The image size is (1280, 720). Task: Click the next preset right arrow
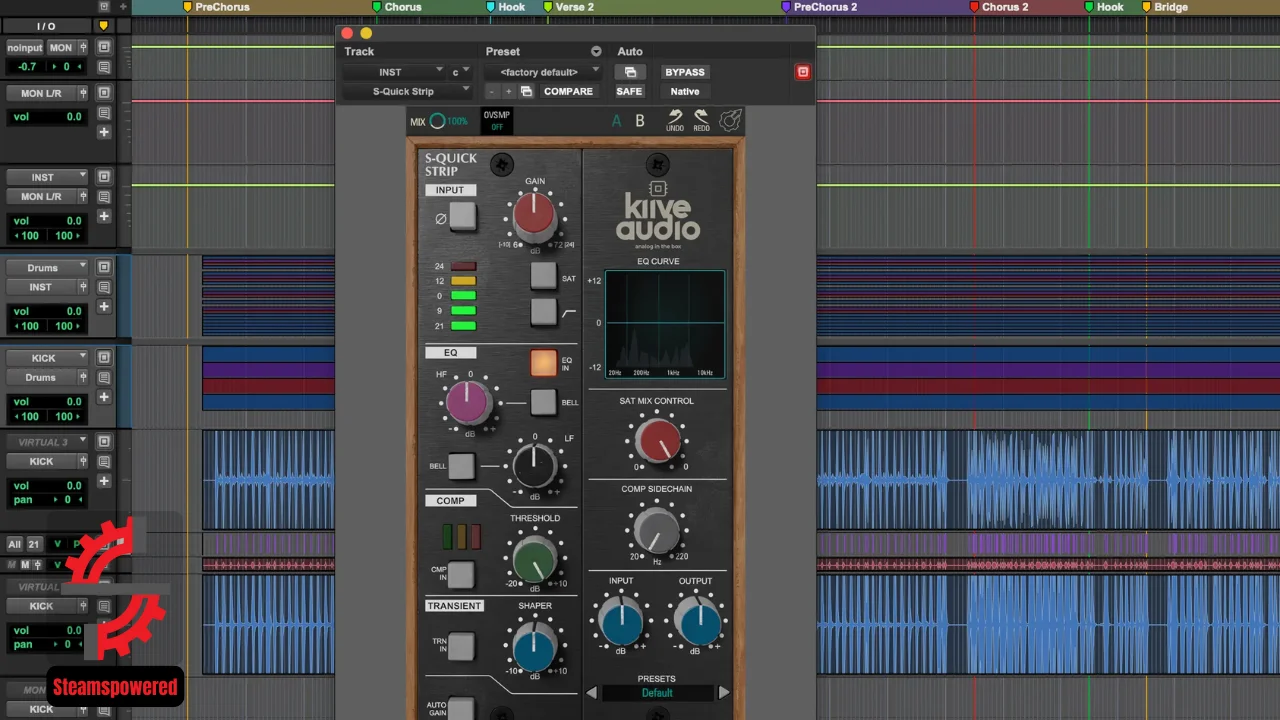pyautogui.click(x=724, y=692)
